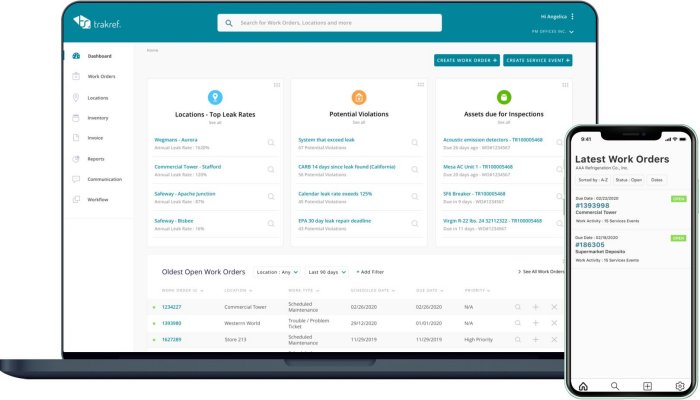Open Work Orders in the sidebar
Image resolution: width=700 pixels, height=400 pixels.
point(101,76)
